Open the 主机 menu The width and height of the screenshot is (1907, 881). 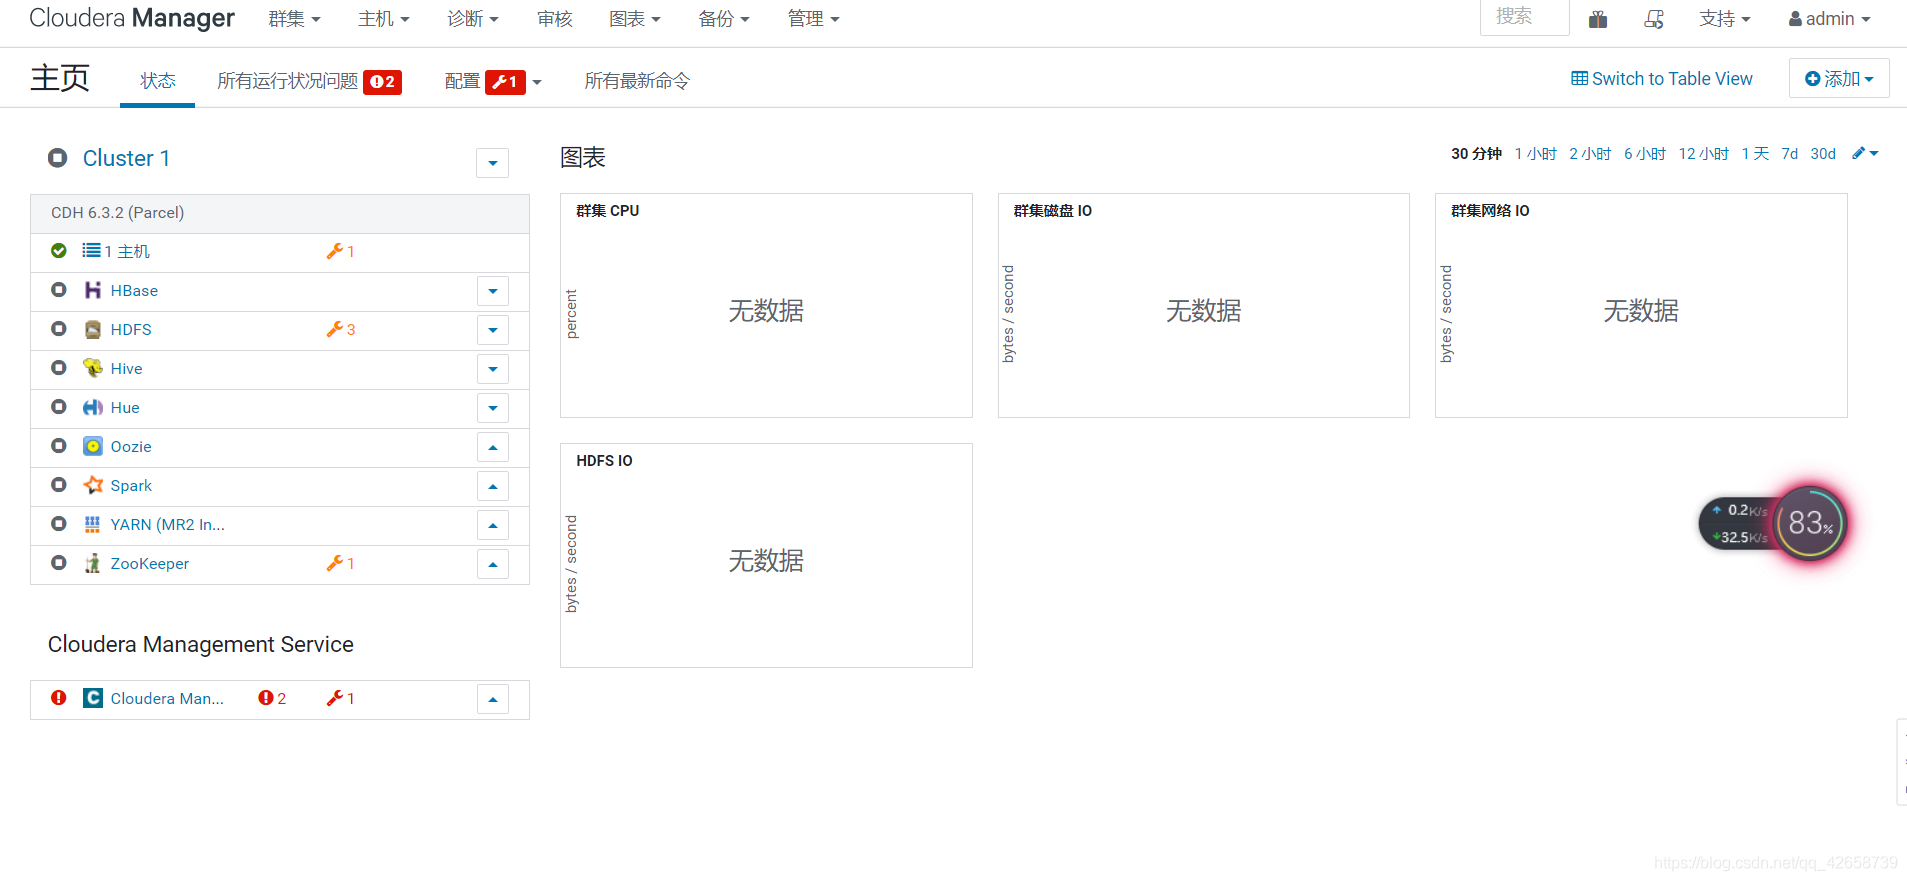point(384,19)
